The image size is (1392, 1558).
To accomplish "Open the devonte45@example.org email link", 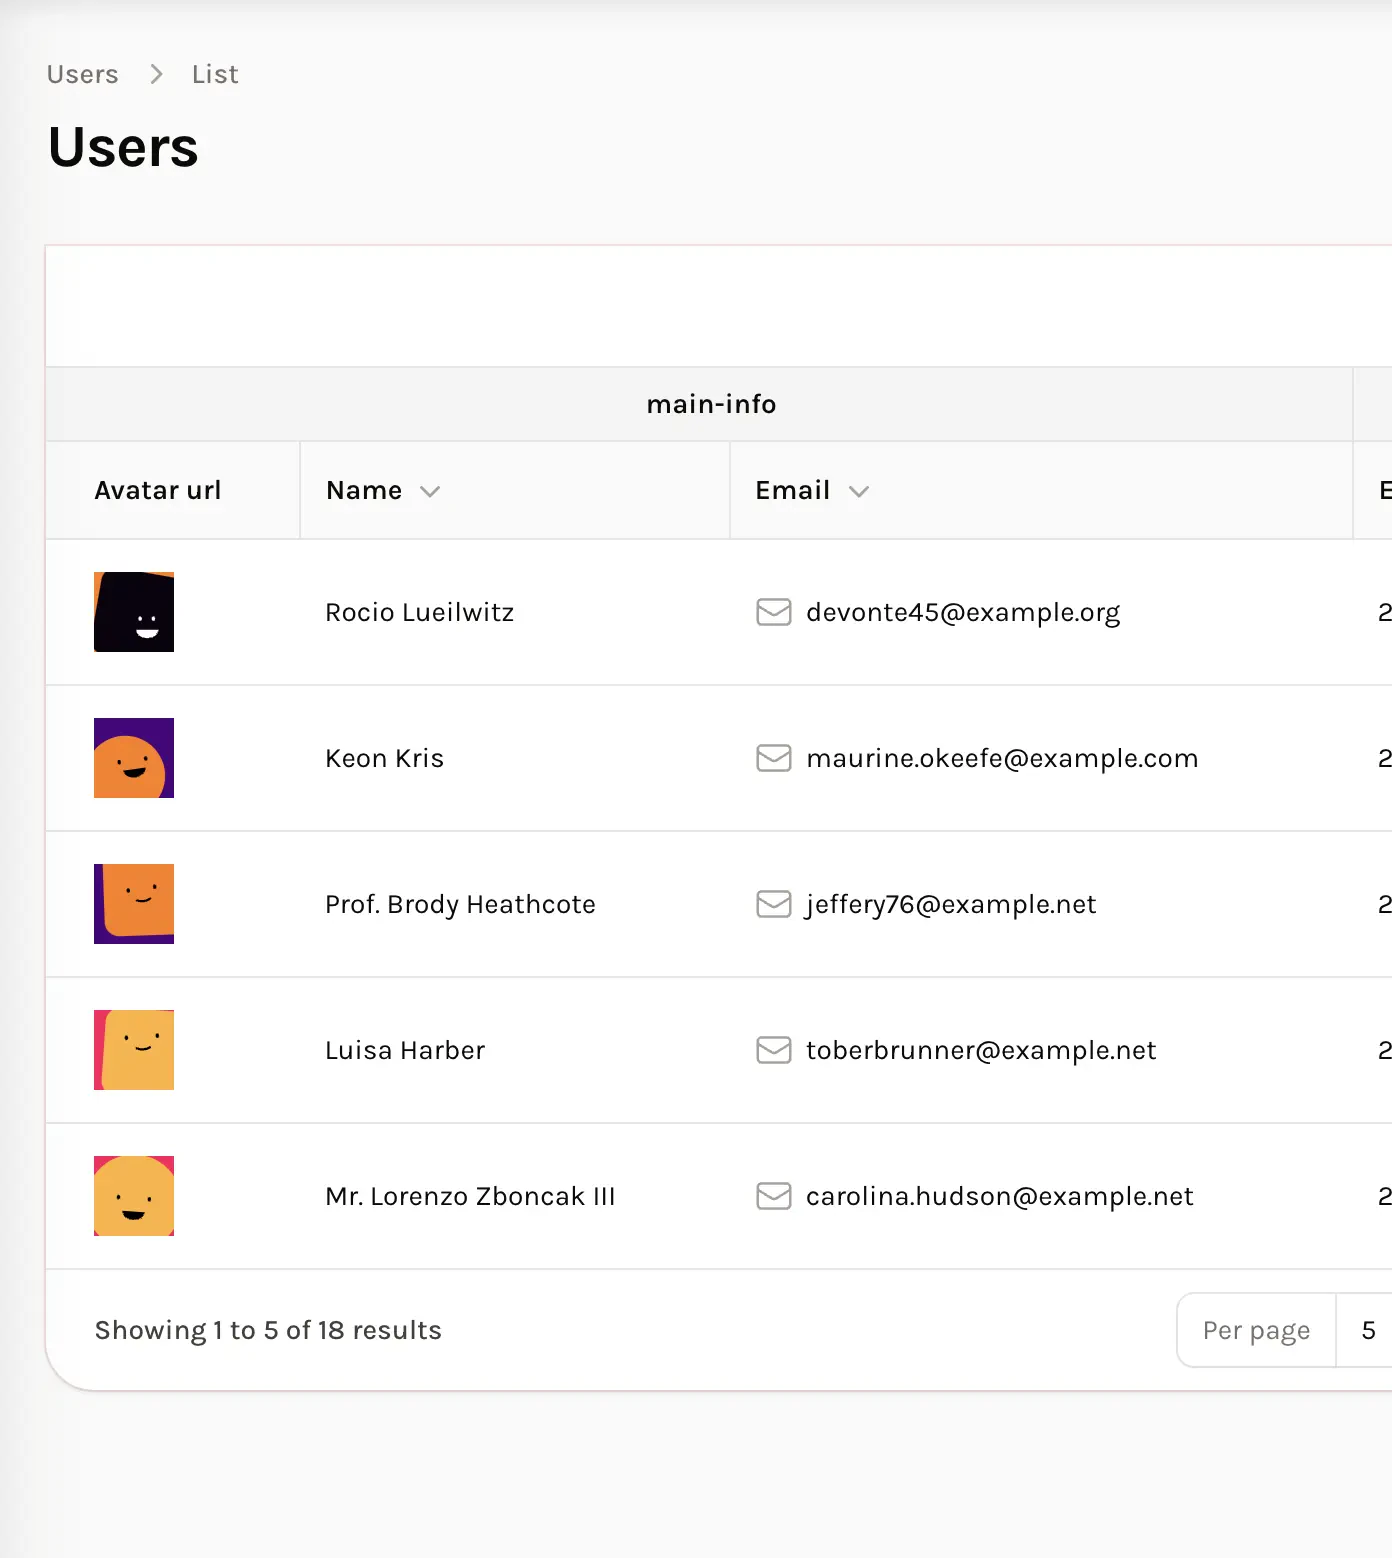I will (962, 612).
